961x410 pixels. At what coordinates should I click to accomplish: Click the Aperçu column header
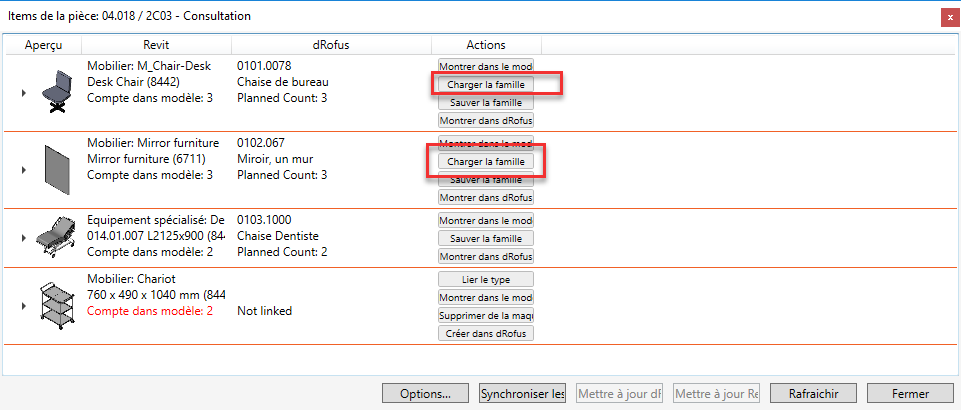click(43, 45)
